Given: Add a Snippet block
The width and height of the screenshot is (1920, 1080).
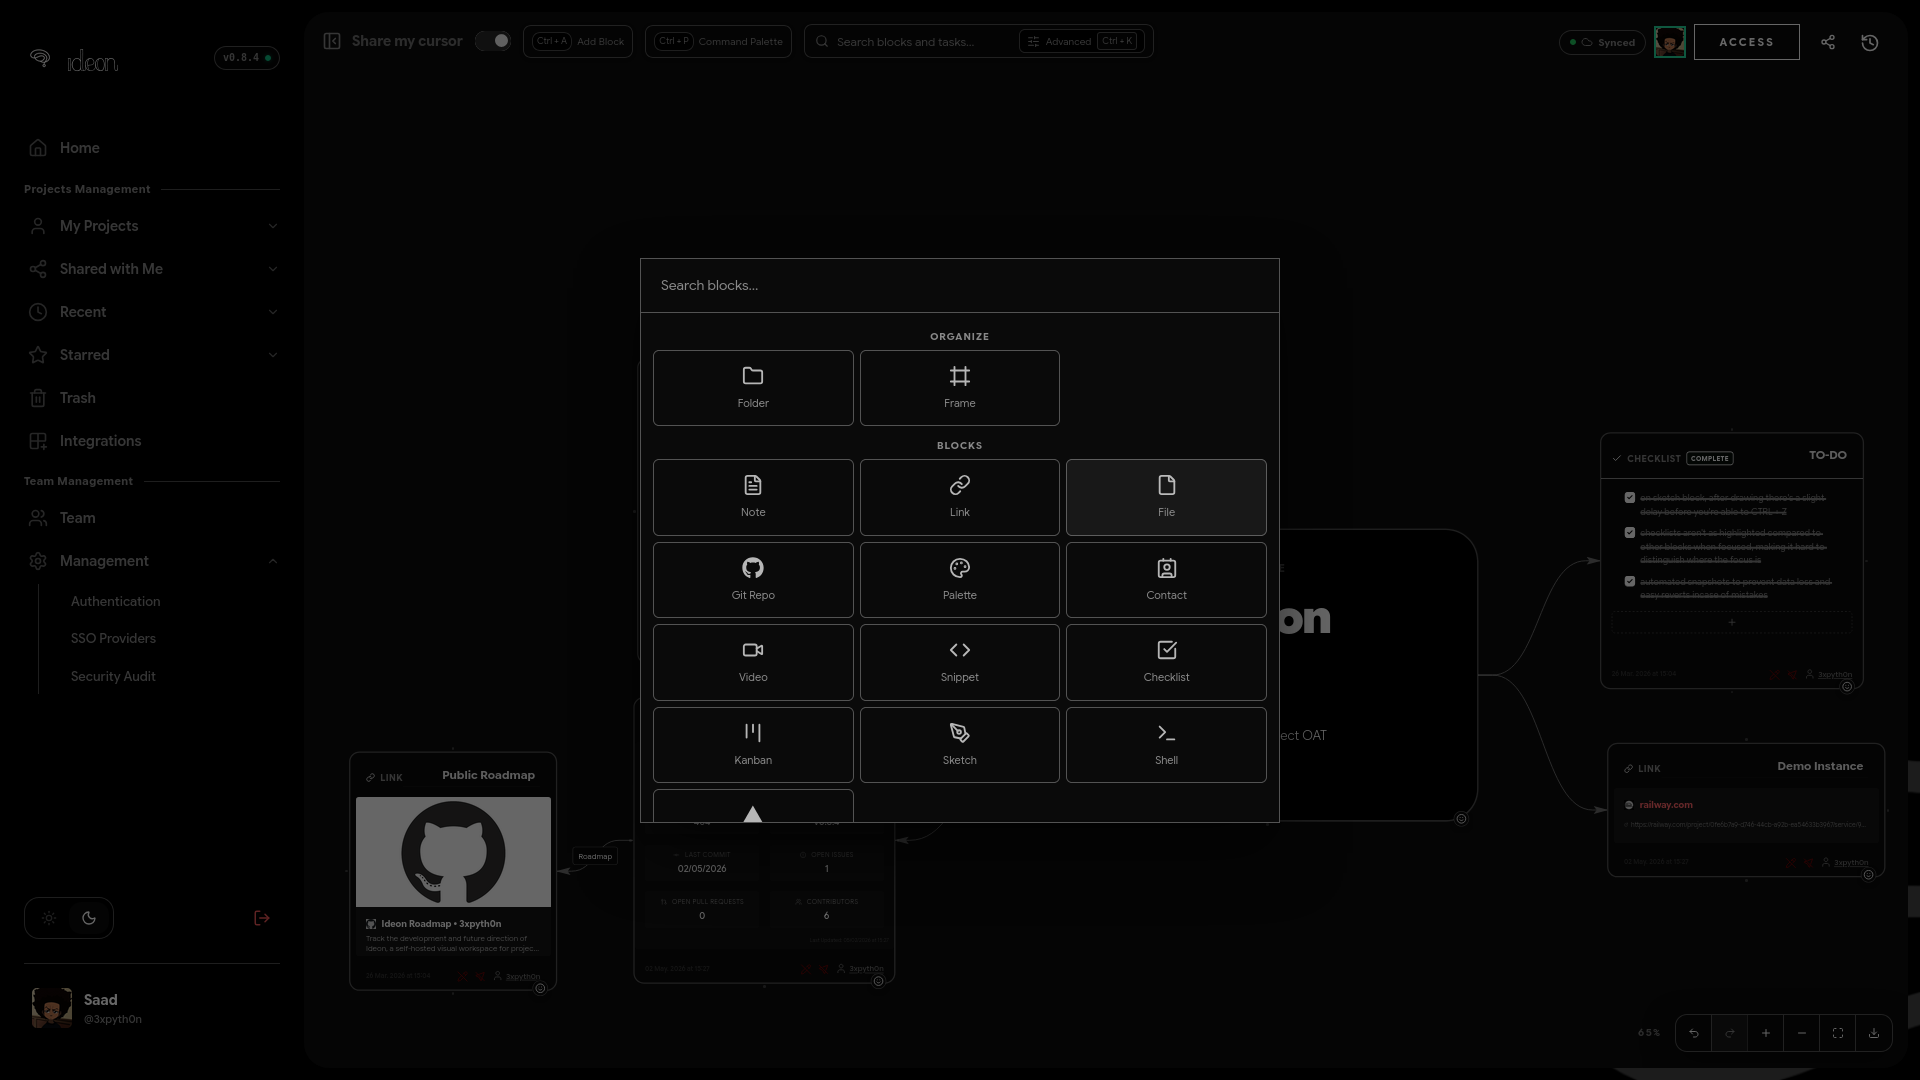Looking at the screenshot, I should tap(959, 662).
